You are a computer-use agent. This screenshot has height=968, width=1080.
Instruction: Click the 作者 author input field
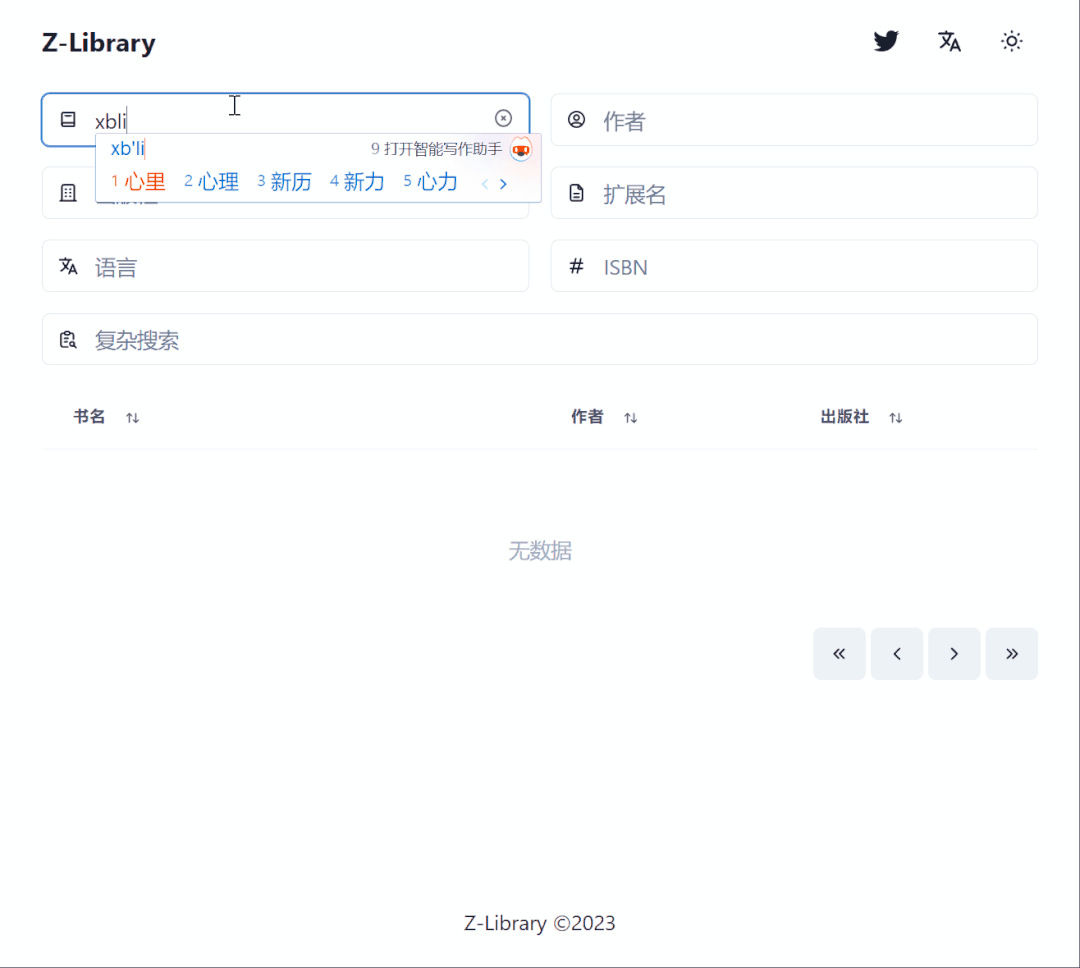pyautogui.click(x=794, y=120)
